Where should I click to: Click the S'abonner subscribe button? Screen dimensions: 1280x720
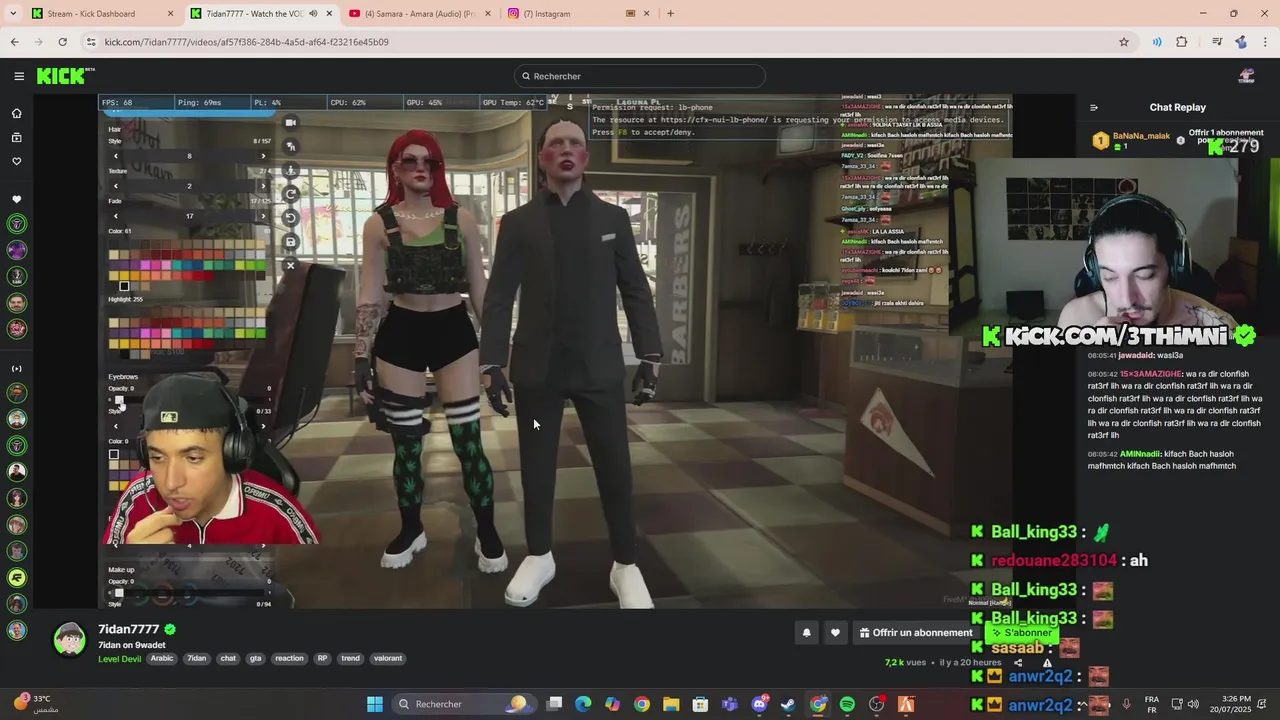click(1021, 632)
